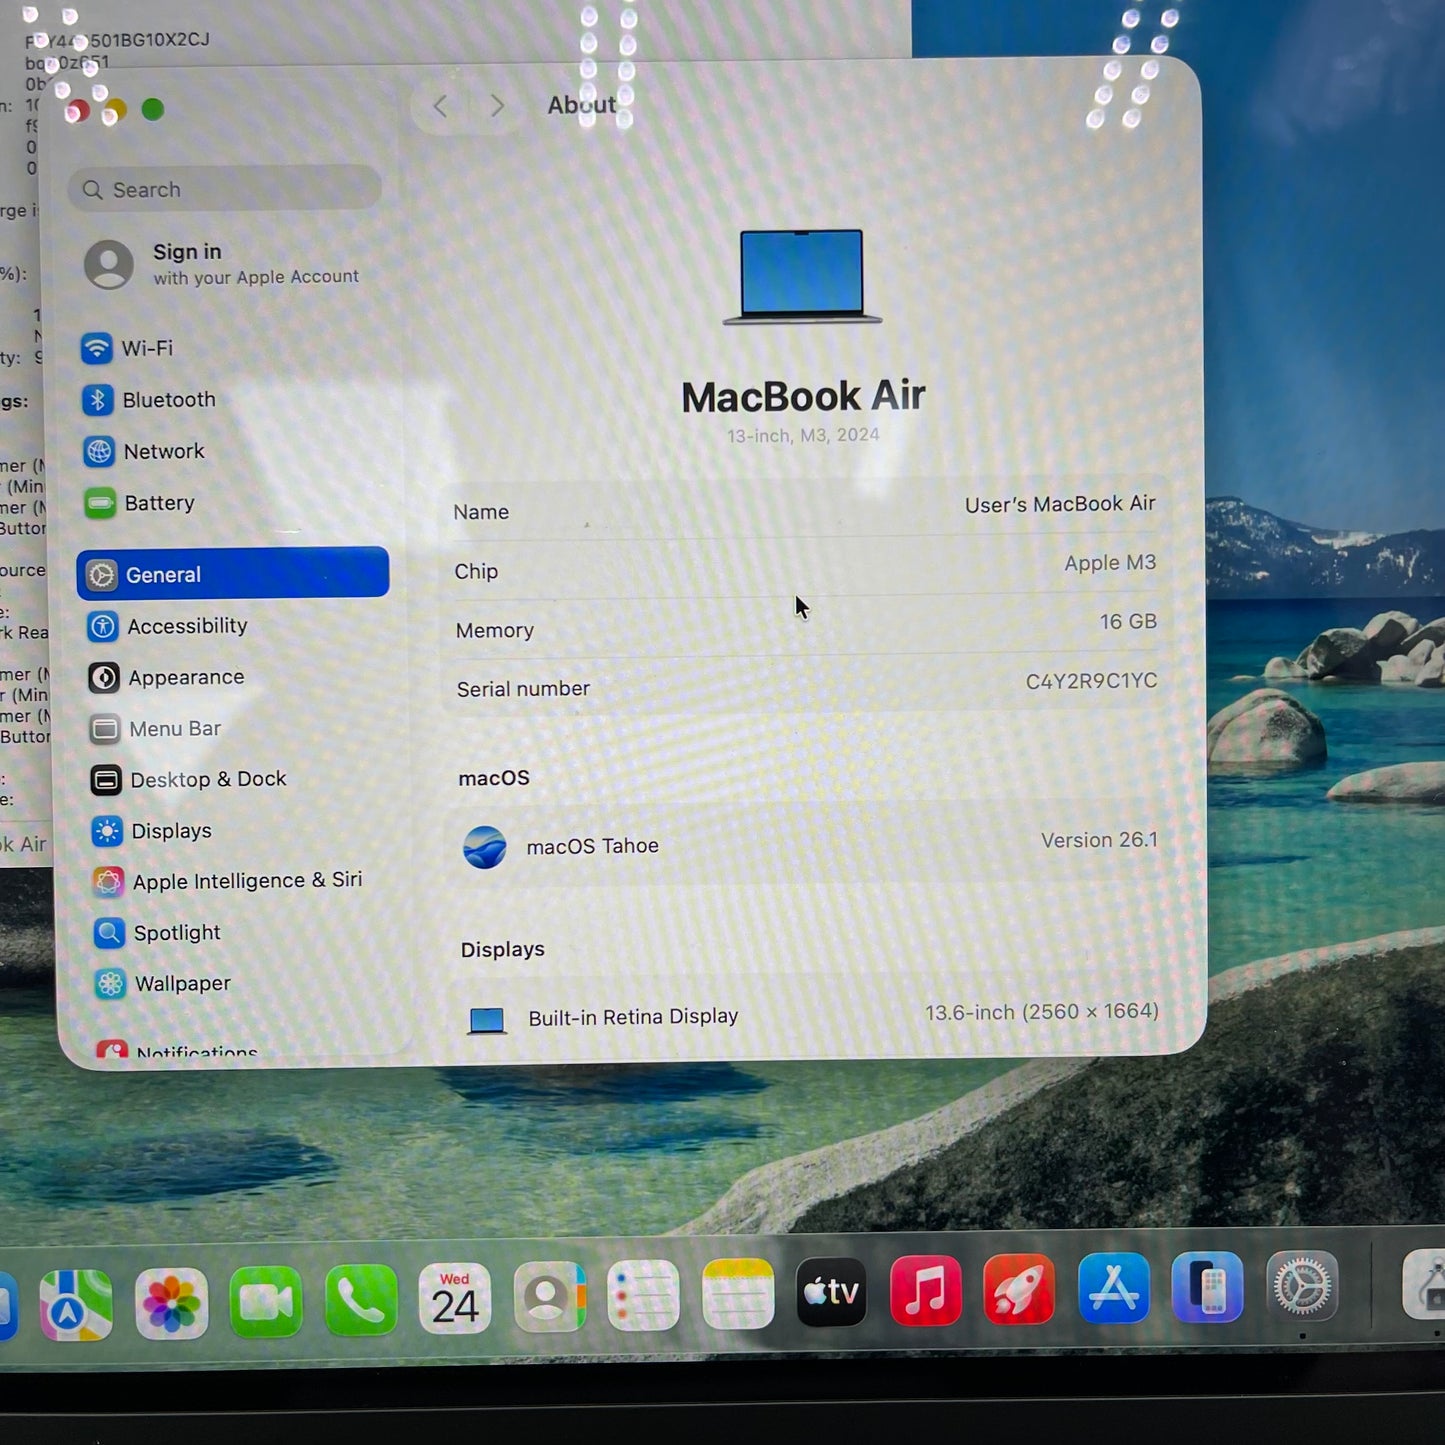The height and width of the screenshot is (1445, 1445).
Task: Open Appearance settings
Action: click(186, 677)
